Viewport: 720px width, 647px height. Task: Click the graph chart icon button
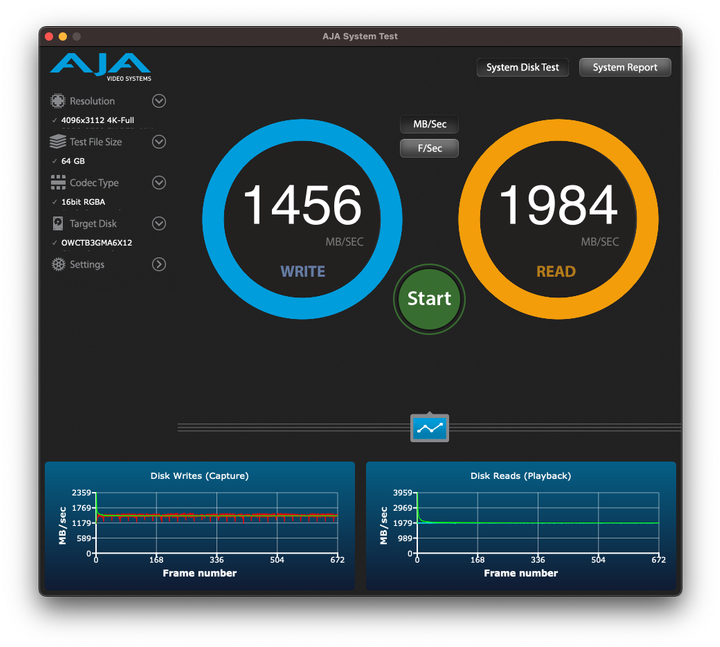tap(429, 428)
